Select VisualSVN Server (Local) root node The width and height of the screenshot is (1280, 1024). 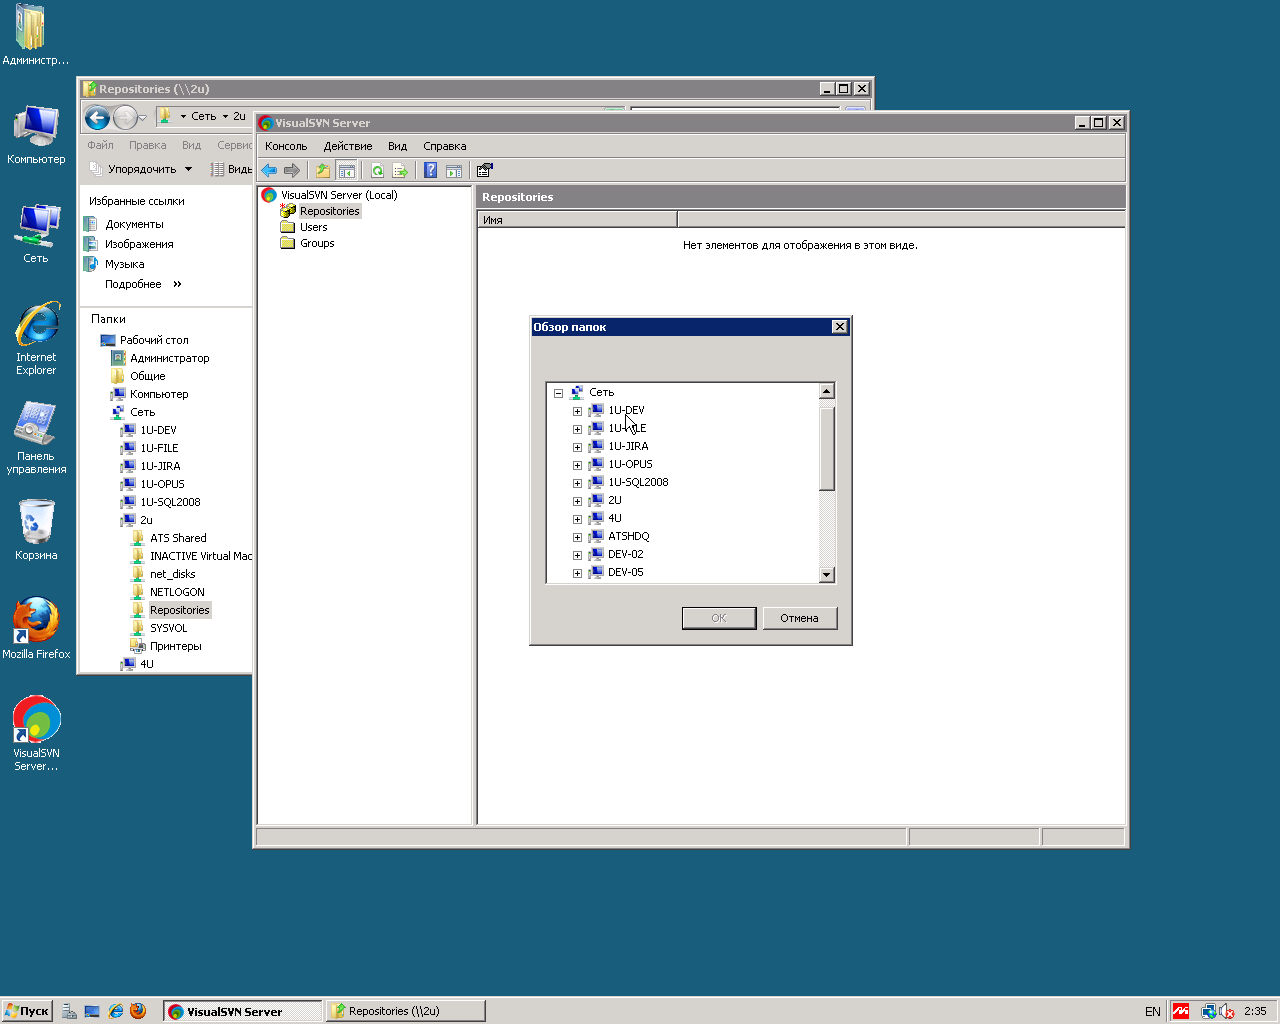coord(339,195)
